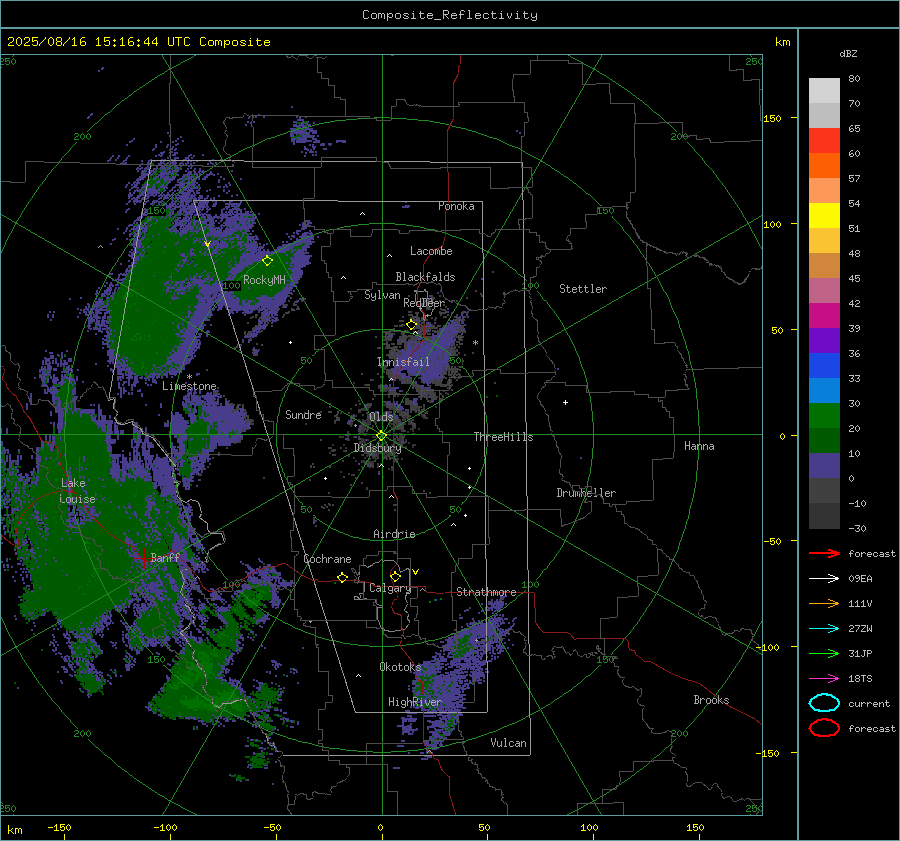Click the white 09EA arrow icon
Screen dimensions: 900x841
click(x=824, y=579)
